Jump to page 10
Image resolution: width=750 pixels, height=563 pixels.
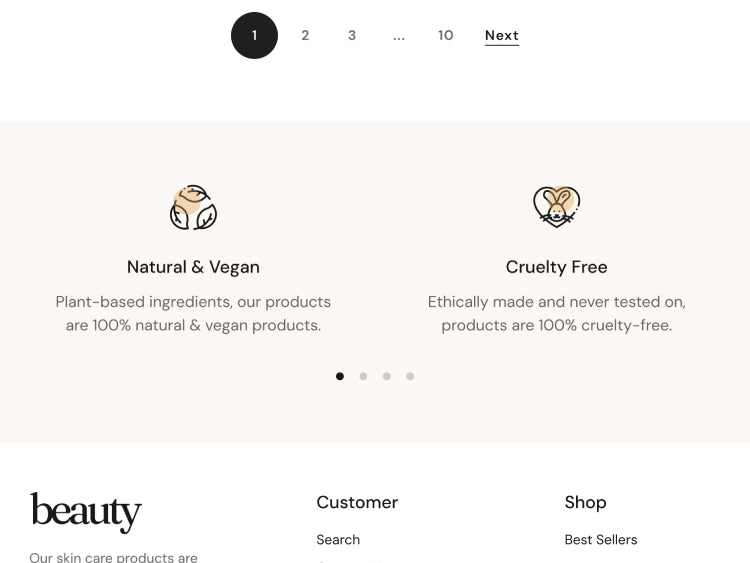pyautogui.click(x=446, y=36)
